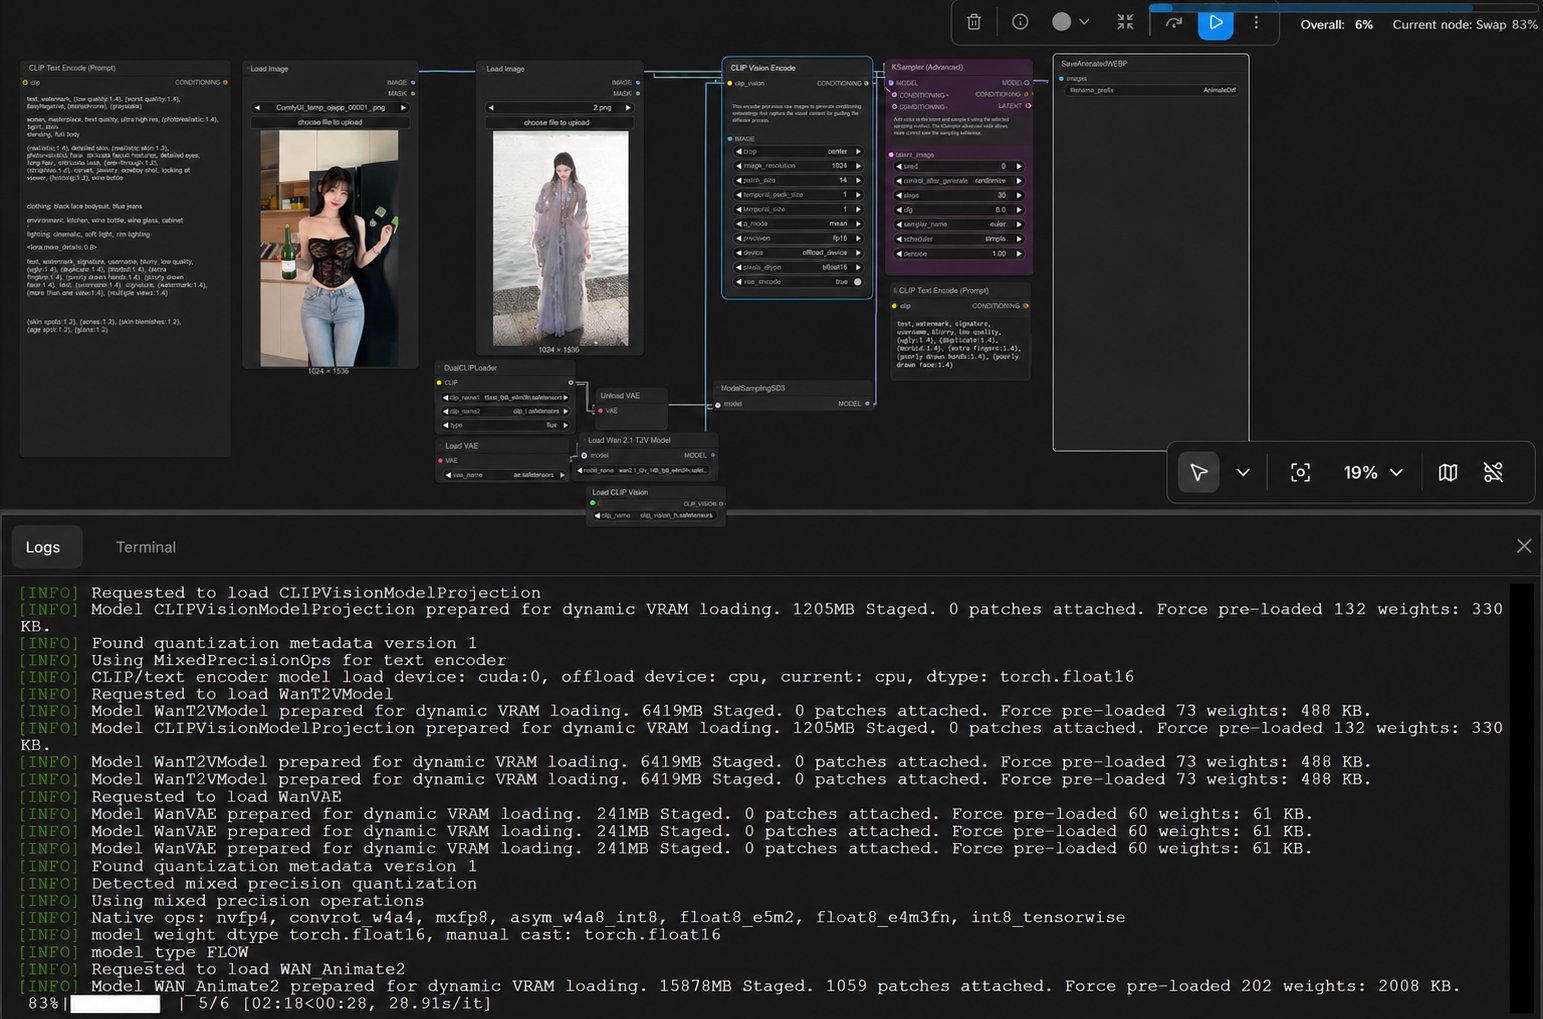Image resolution: width=1543 pixels, height=1019 pixels.
Task: Click the DualCLIPLoader node title
Action: tap(470, 368)
